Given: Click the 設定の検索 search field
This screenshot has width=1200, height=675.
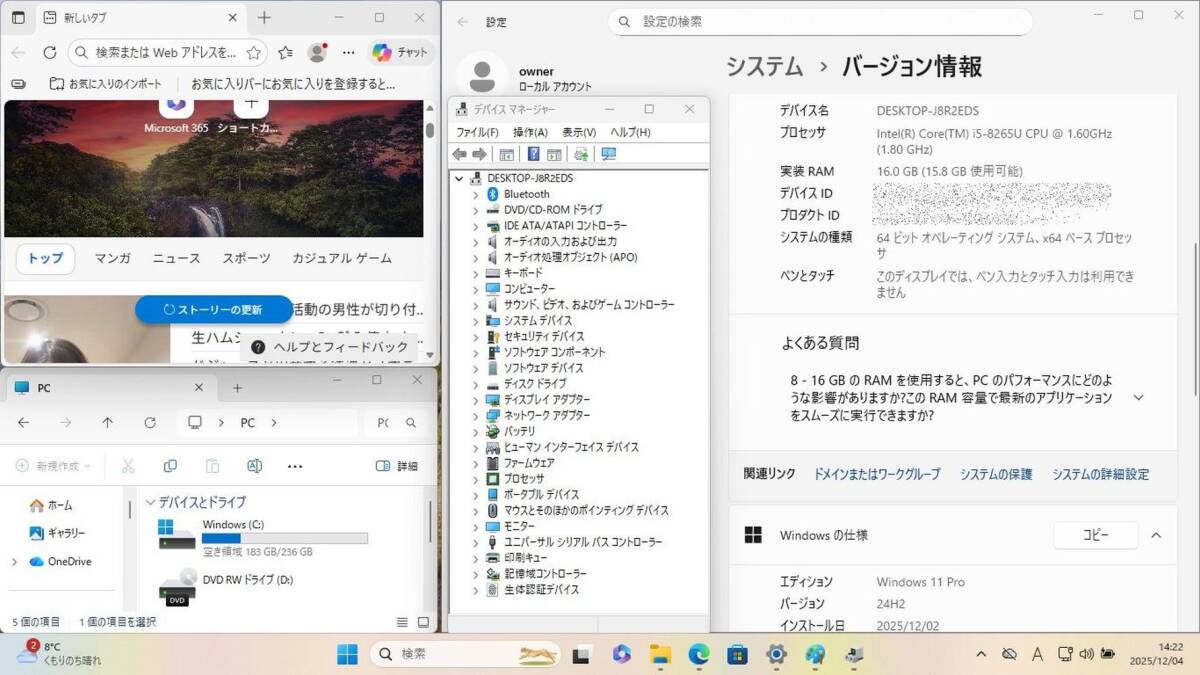Looking at the screenshot, I should (830, 21).
